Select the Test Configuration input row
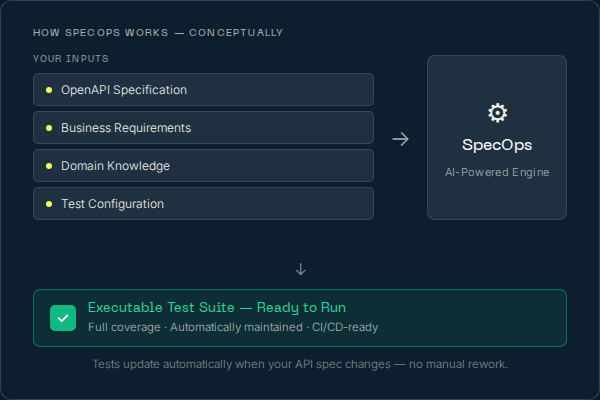Image resolution: width=600 pixels, height=400 pixels. click(203, 204)
